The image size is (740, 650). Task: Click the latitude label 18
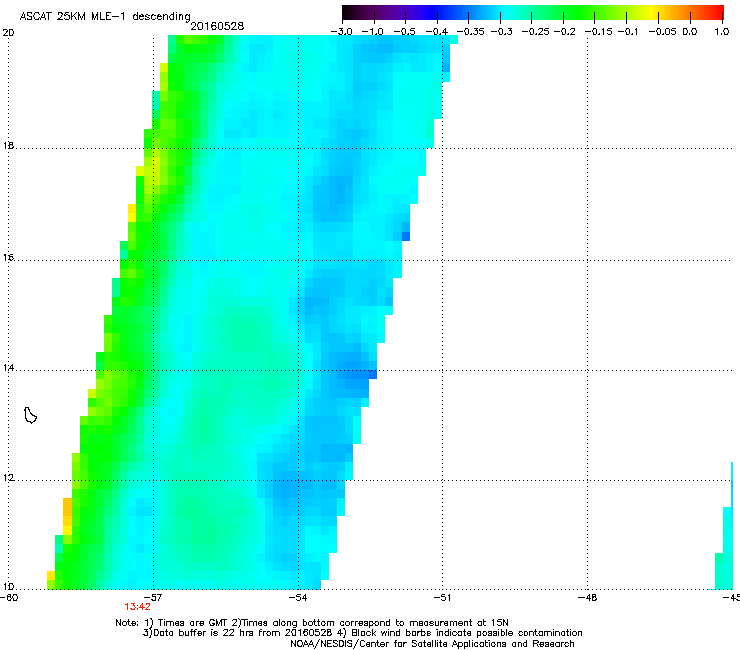(x=8, y=145)
